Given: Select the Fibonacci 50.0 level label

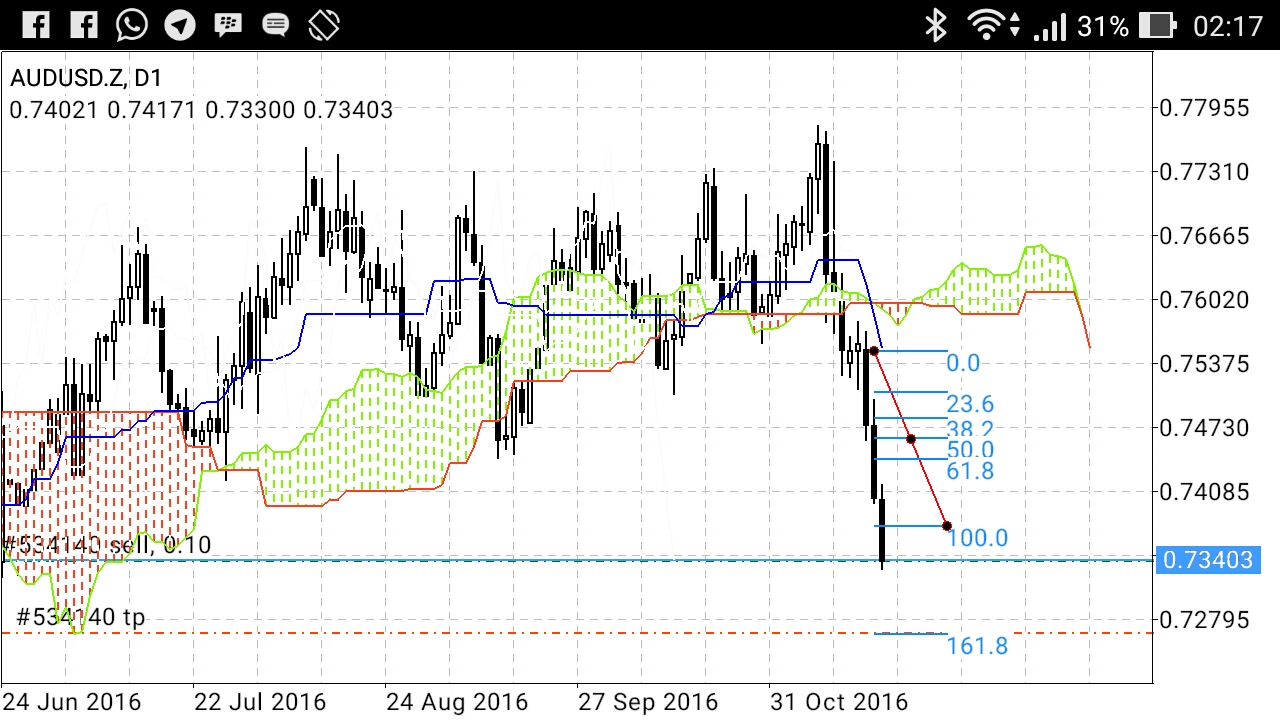Looking at the screenshot, I should coord(970,450).
